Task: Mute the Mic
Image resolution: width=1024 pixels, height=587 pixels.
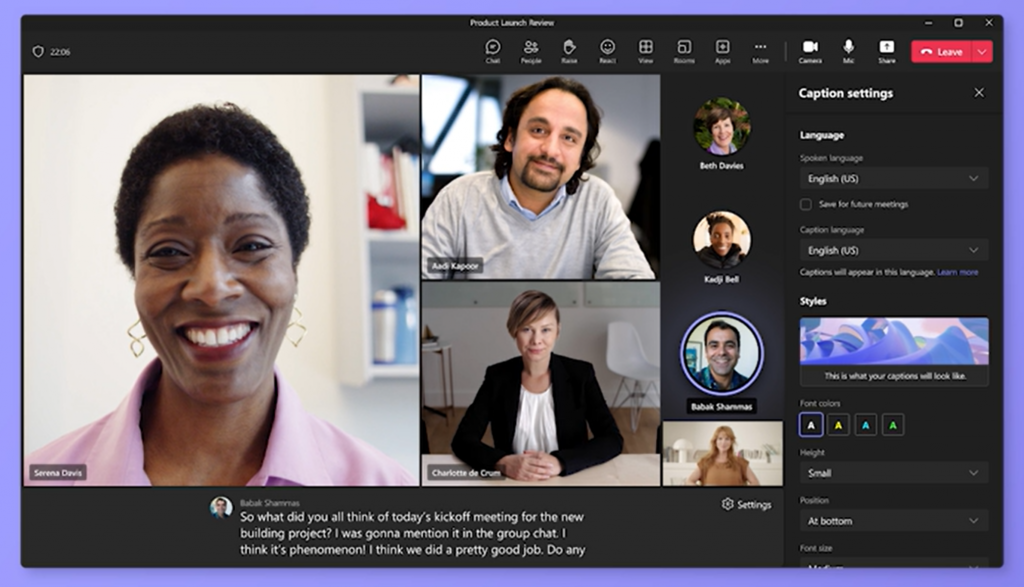Action: 849,48
